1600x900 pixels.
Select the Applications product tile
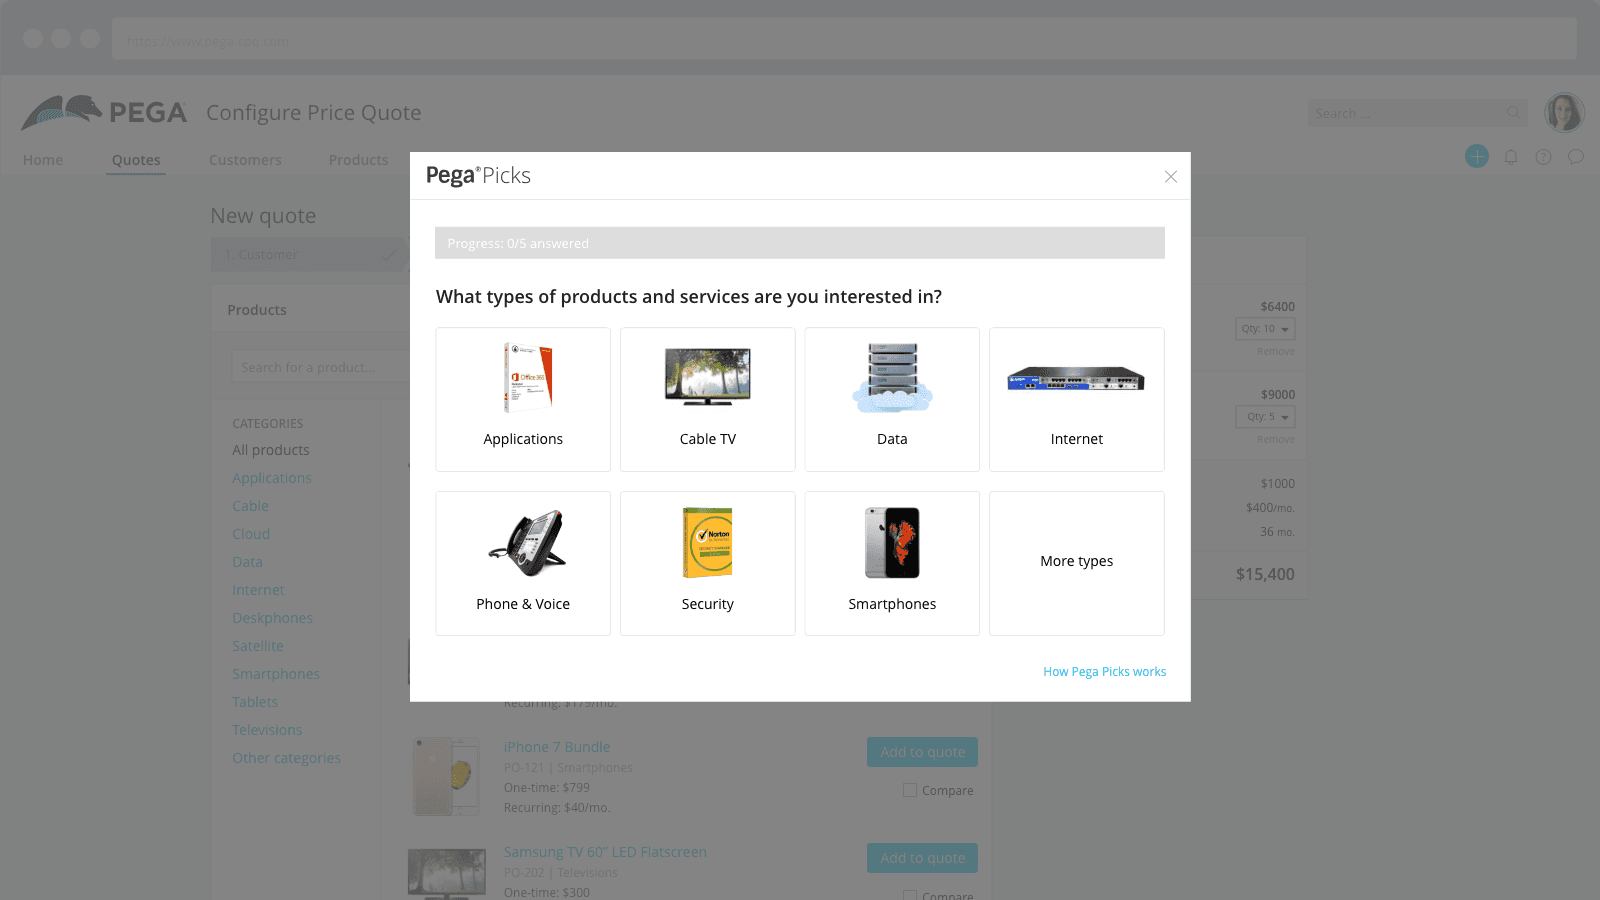(x=523, y=399)
